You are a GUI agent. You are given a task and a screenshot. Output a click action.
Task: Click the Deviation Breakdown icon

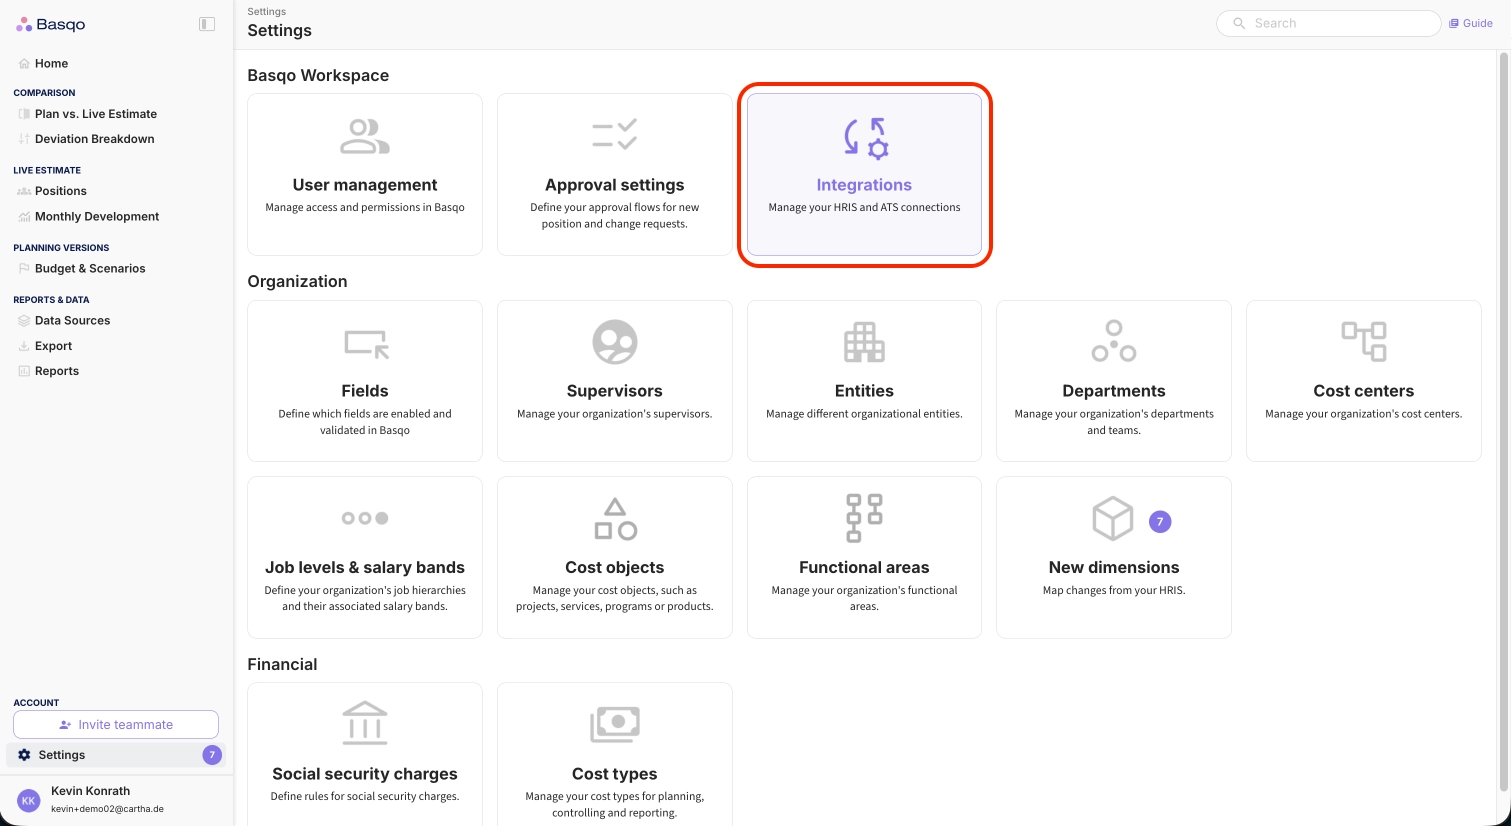pyautogui.click(x=24, y=139)
